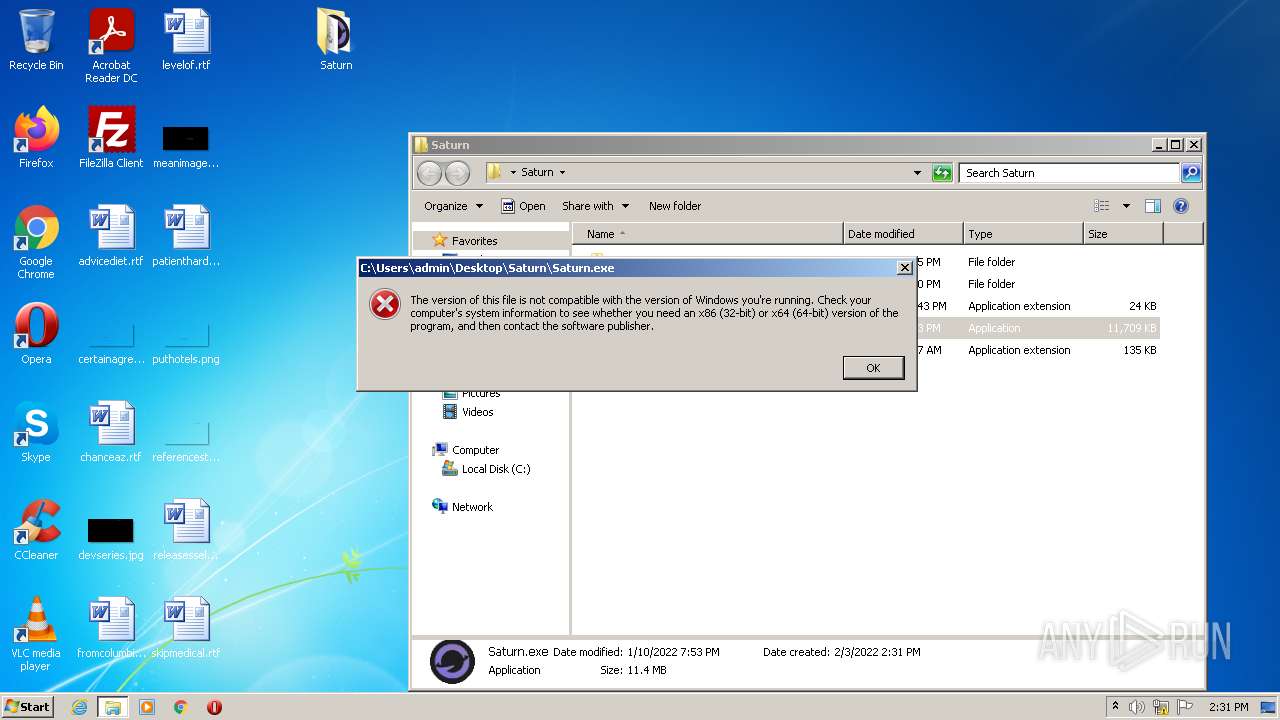Click New folder in the toolbar
This screenshot has height=720, width=1280.
[675, 206]
